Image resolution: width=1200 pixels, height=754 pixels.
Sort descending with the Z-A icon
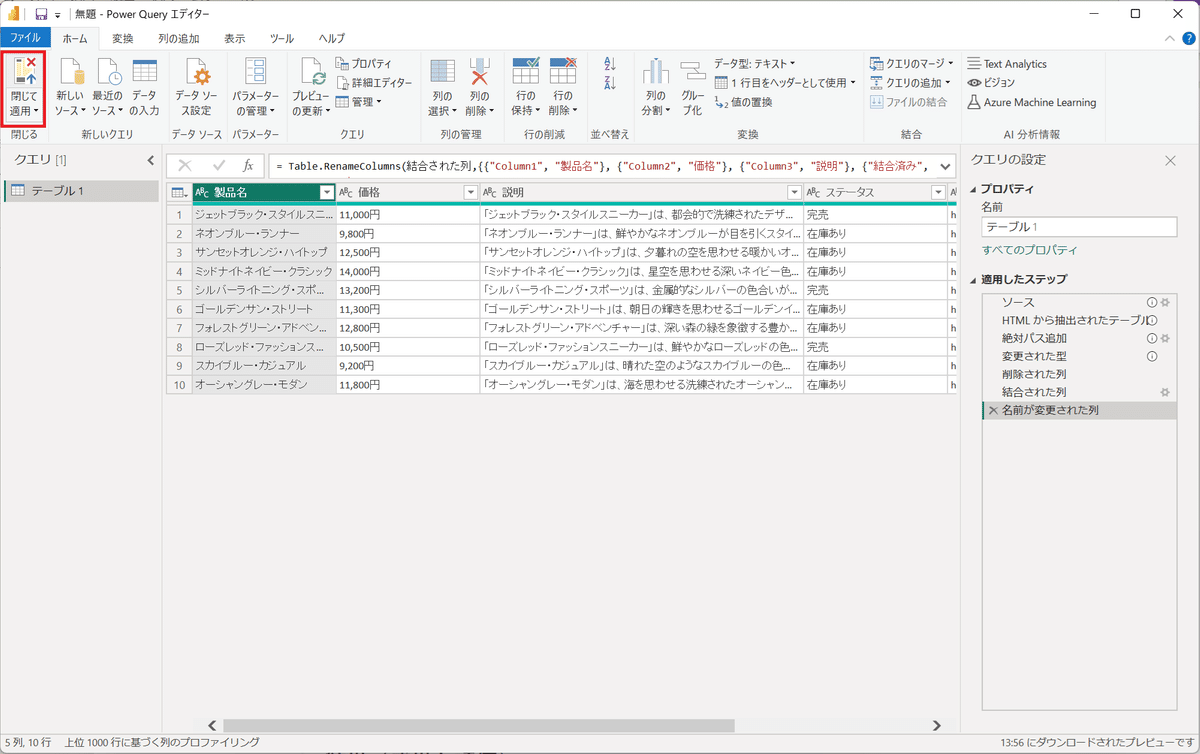pos(611,83)
